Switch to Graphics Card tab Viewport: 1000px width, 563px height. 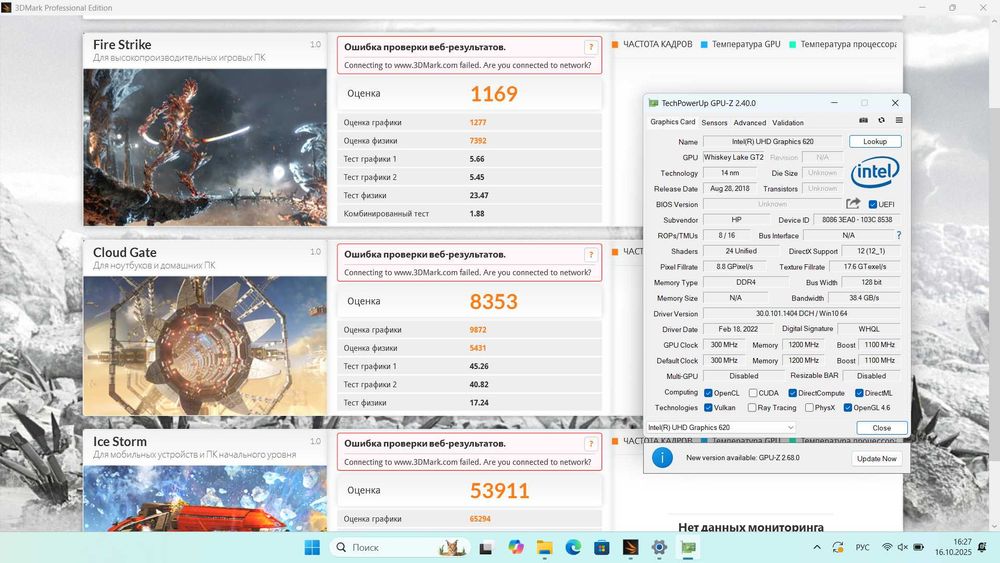tap(672, 122)
